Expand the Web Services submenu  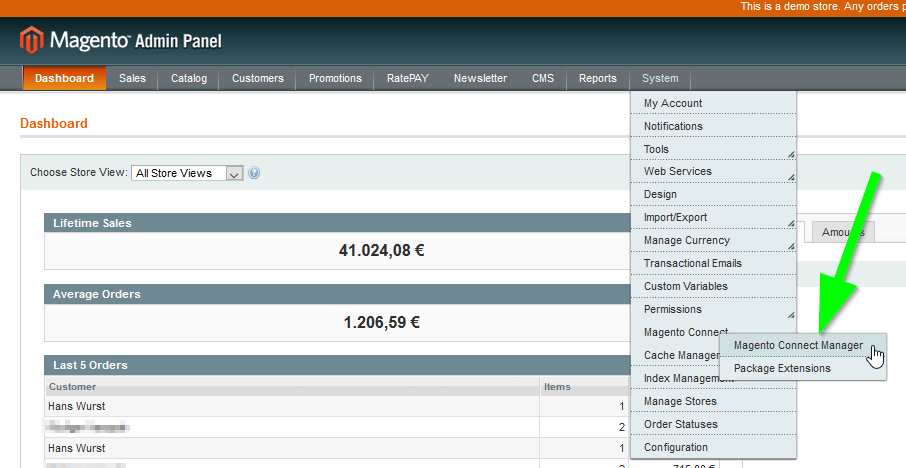(713, 172)
